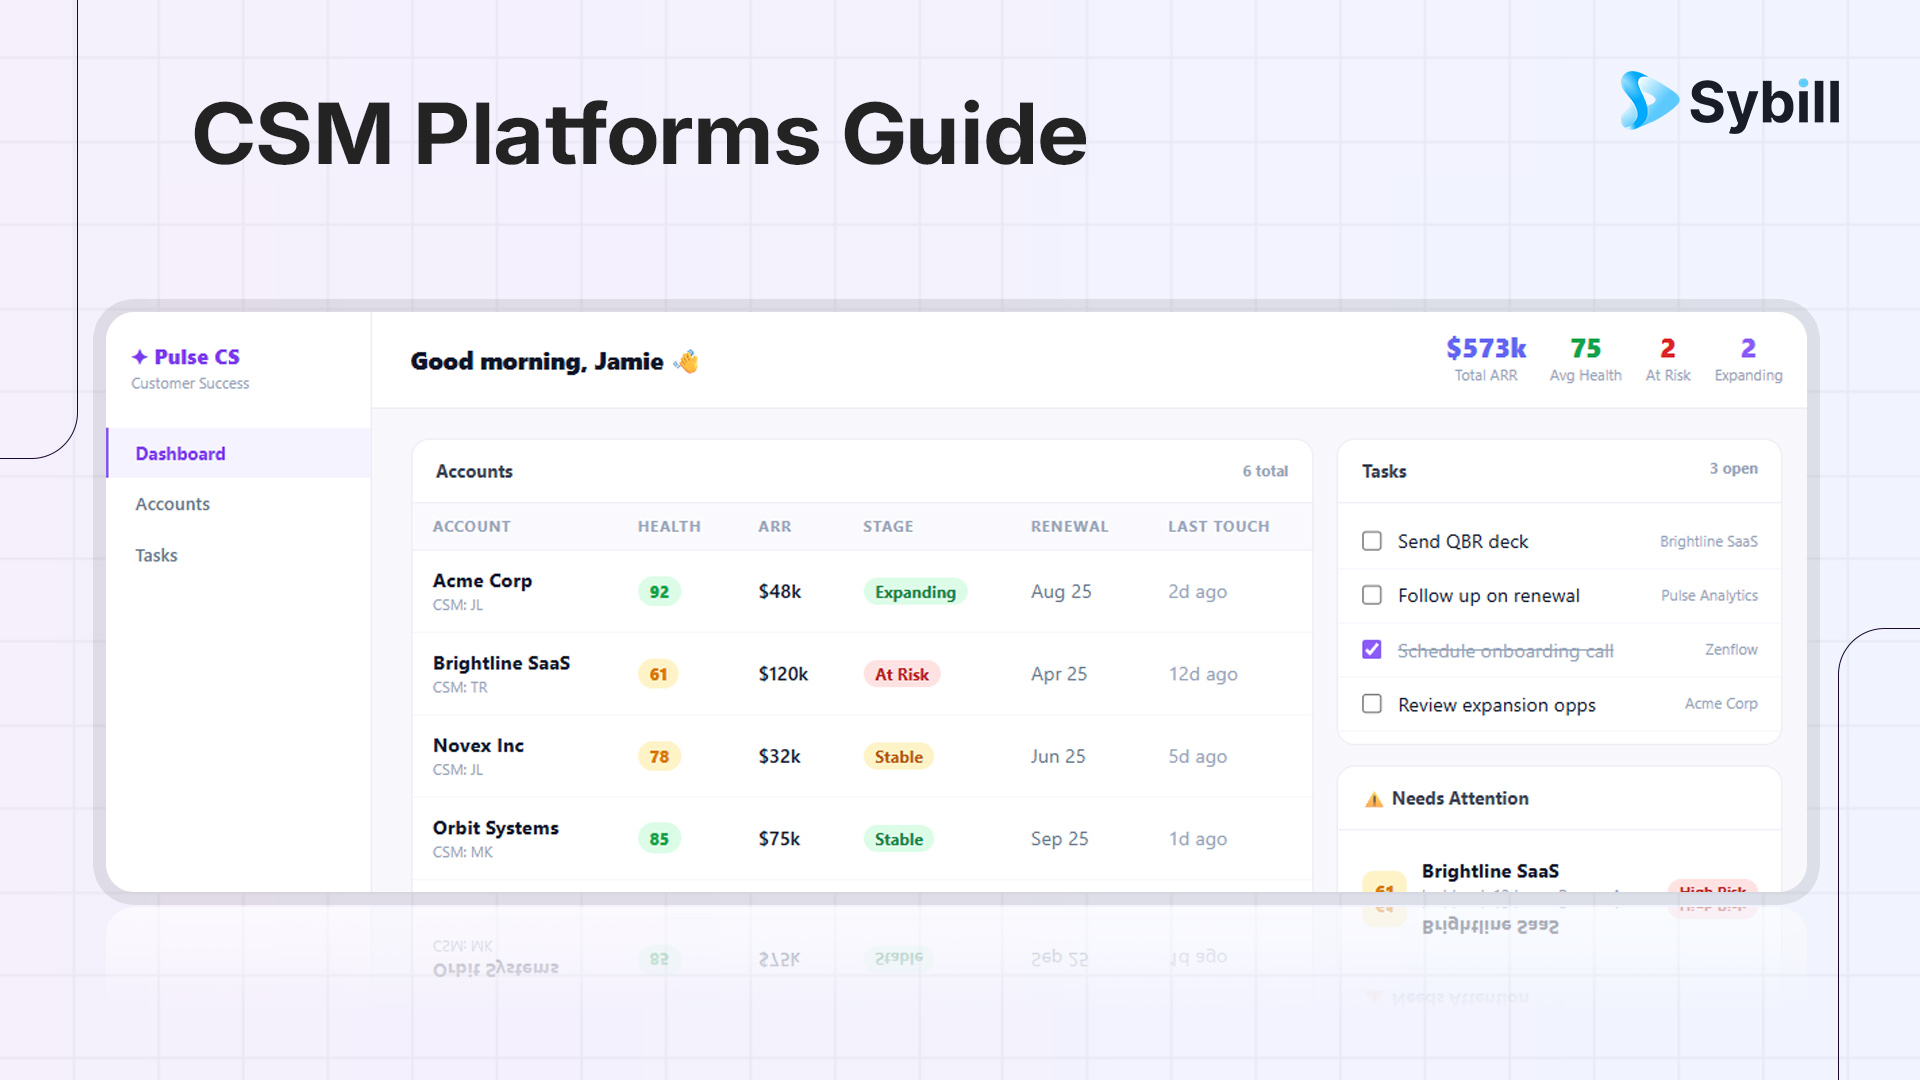Click the Pulse CS sparkle logo icon
This screenshot has width=1920, height=1080.
coord(139,357)
